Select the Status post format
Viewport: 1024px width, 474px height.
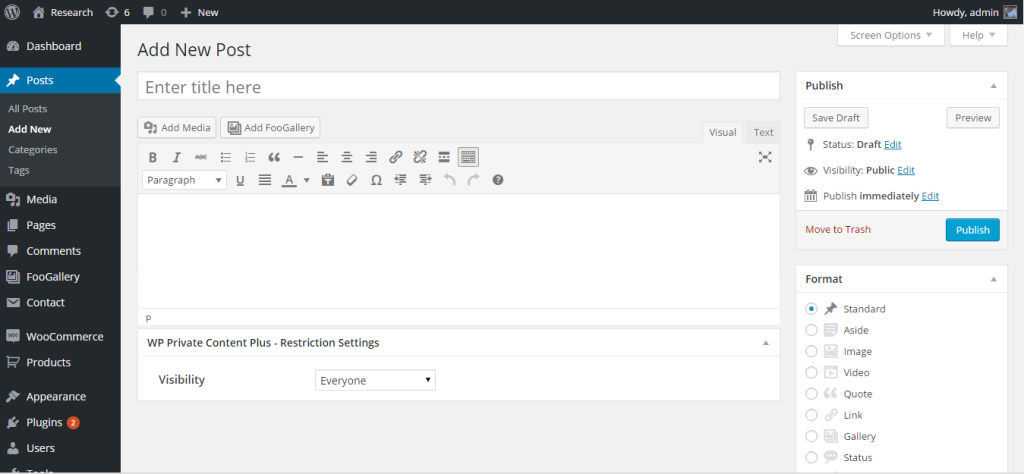coord(811,458)
